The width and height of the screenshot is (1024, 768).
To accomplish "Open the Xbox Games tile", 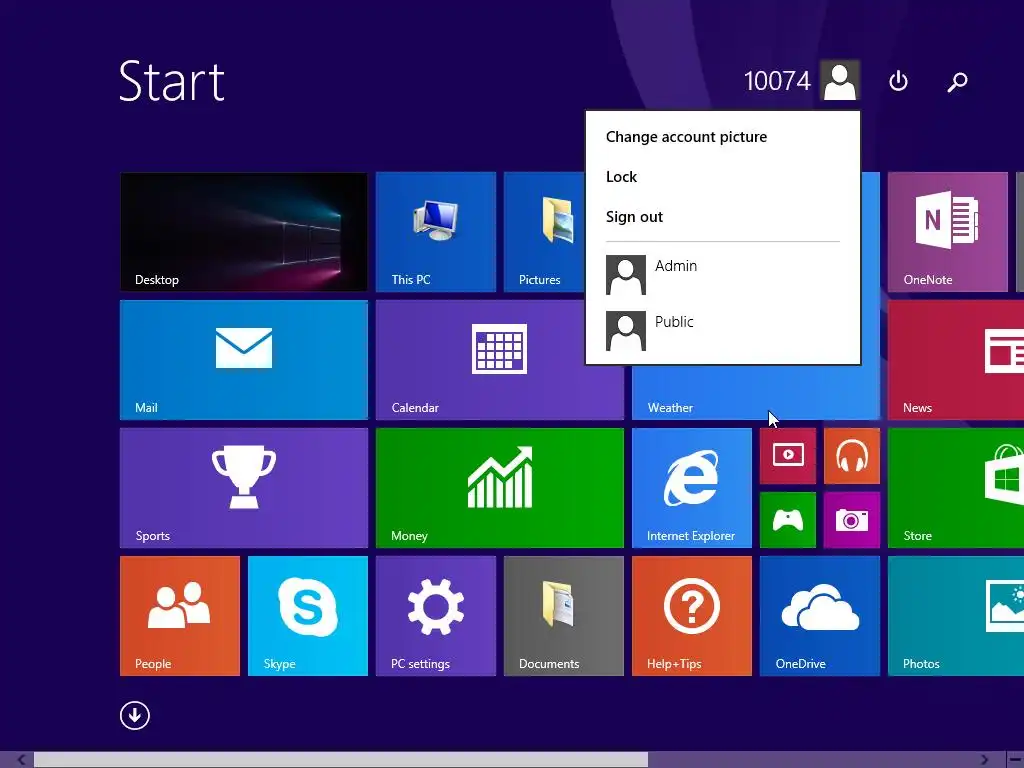I will (788, 520).
